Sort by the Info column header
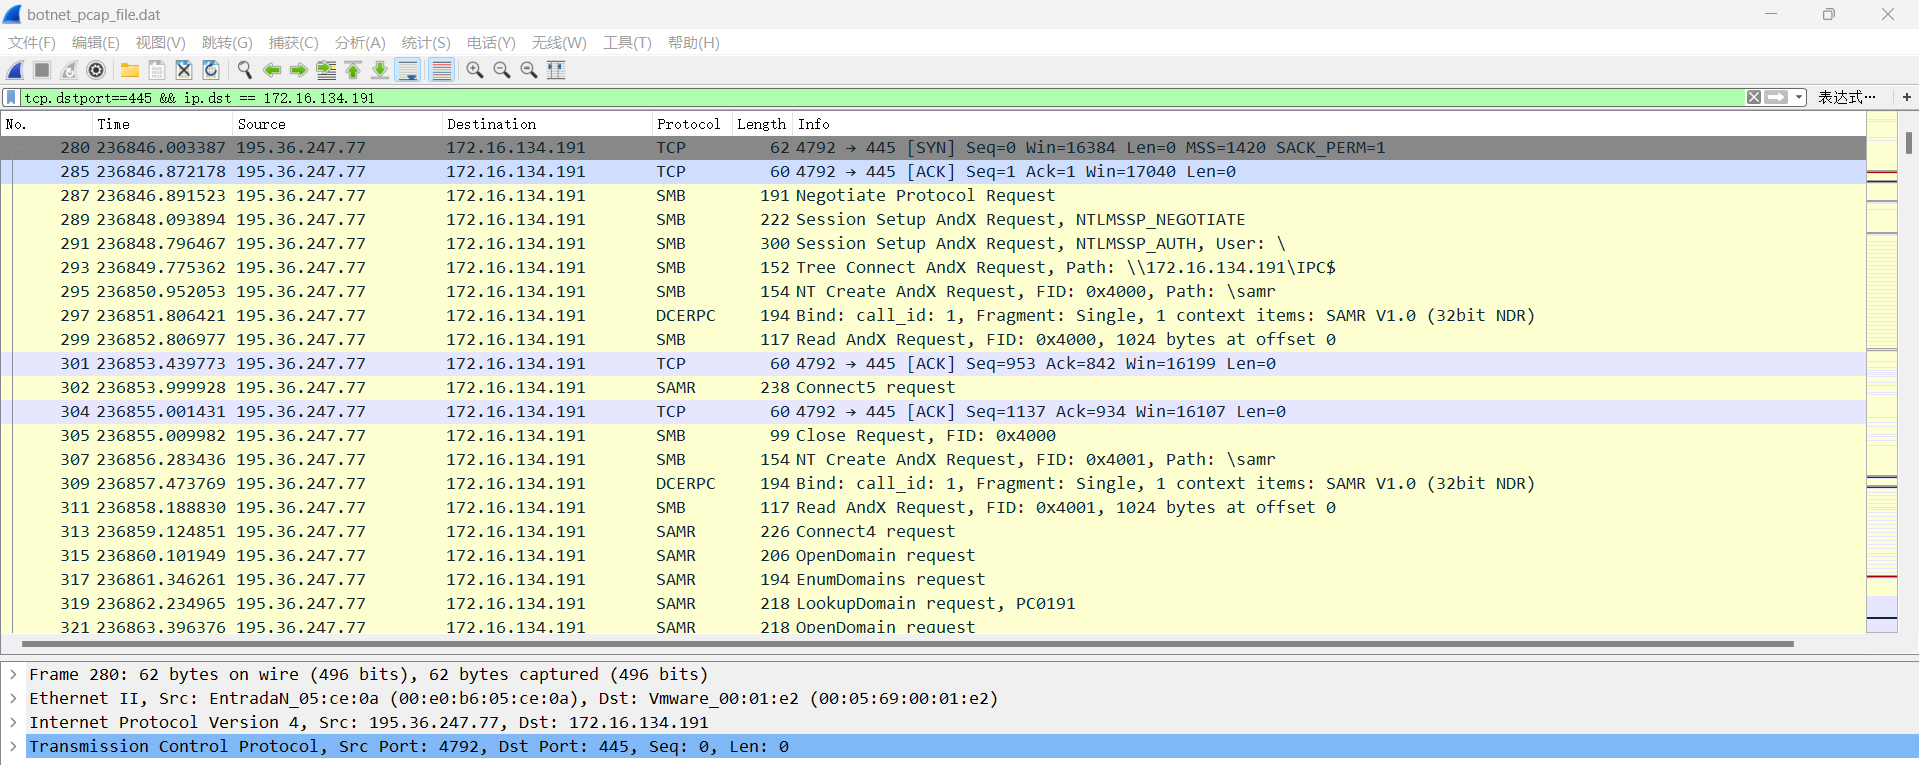The height and width of the screenshot is (765, 1919). point(1329,124)
